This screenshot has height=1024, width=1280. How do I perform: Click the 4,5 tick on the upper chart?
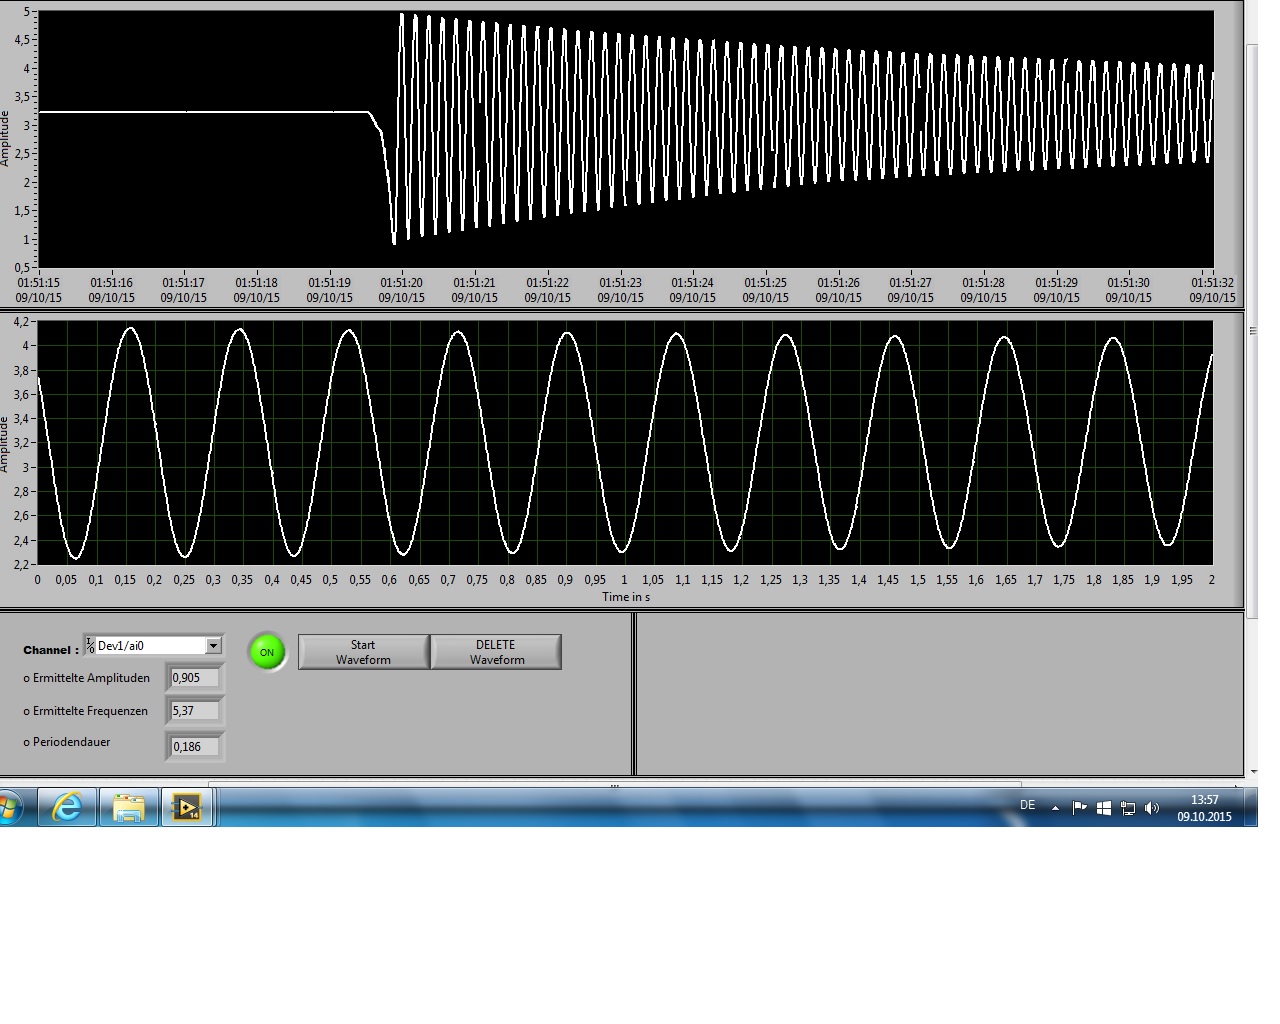pyautogui.click(x=20, y=40)
